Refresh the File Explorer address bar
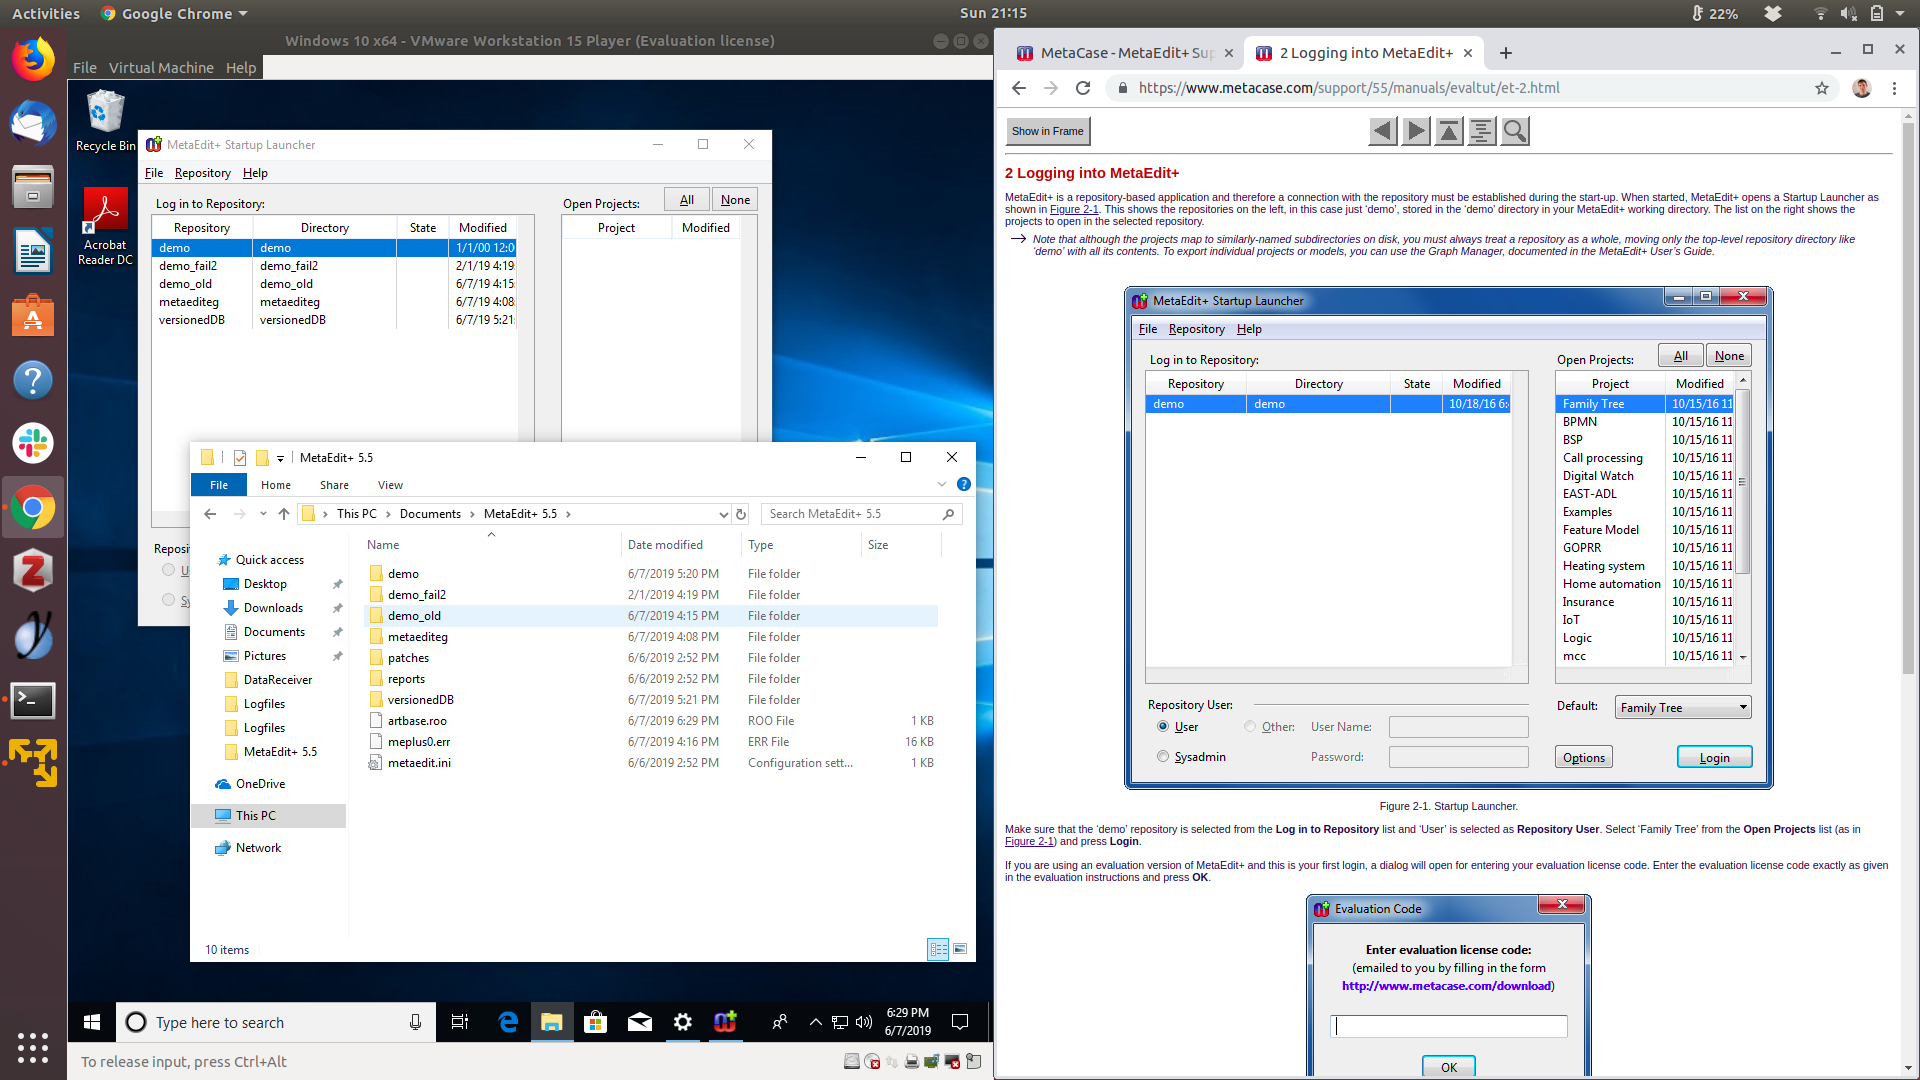This screenshot has height=1080, width=1920. click(x=741, y=514)
